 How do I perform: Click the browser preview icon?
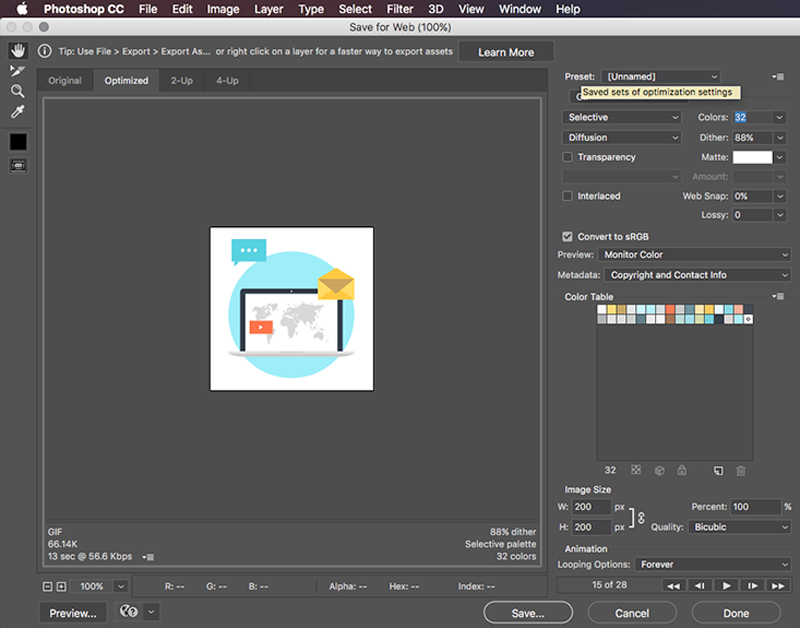coord(129,611)
